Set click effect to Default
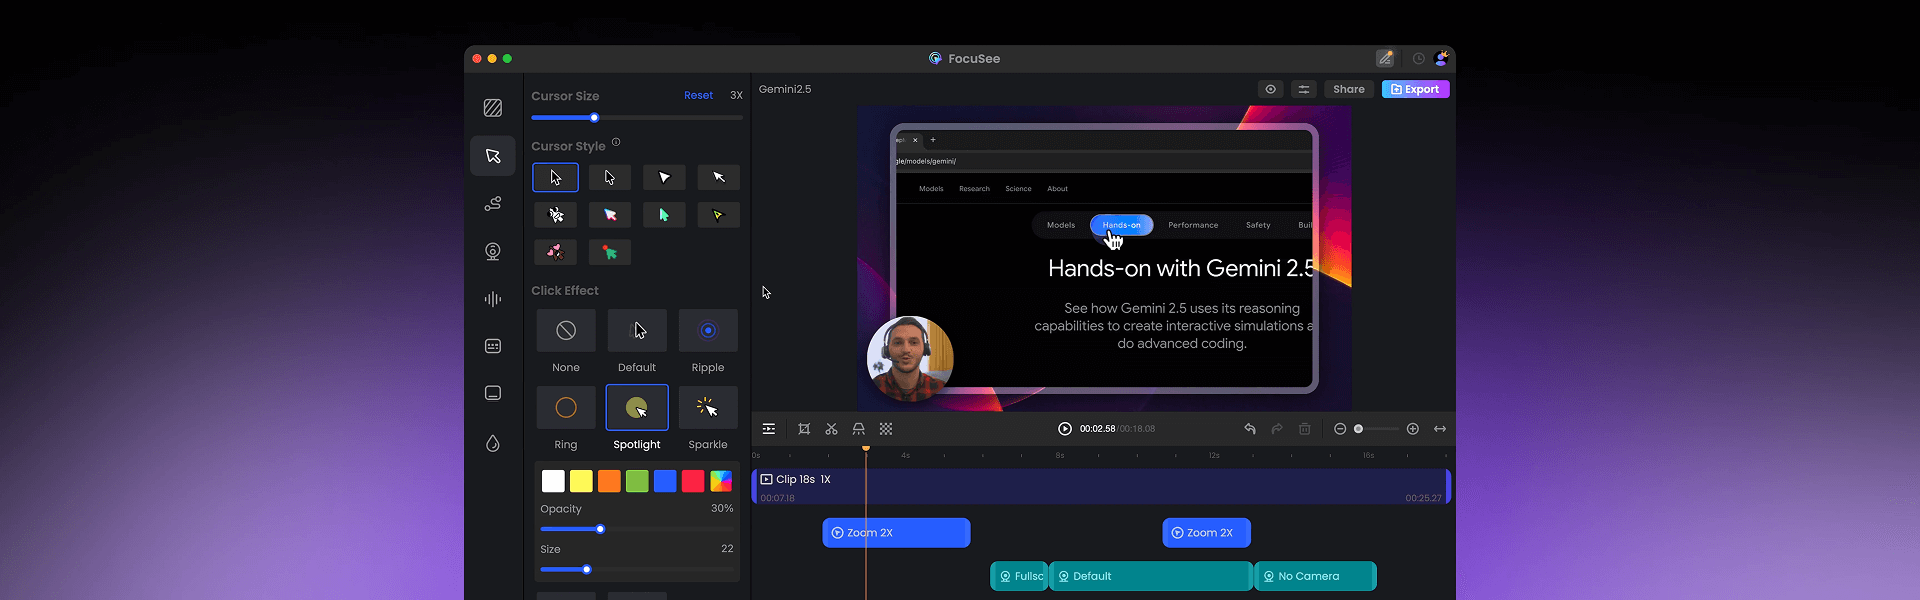1920x600 pixels. (637, 330)
